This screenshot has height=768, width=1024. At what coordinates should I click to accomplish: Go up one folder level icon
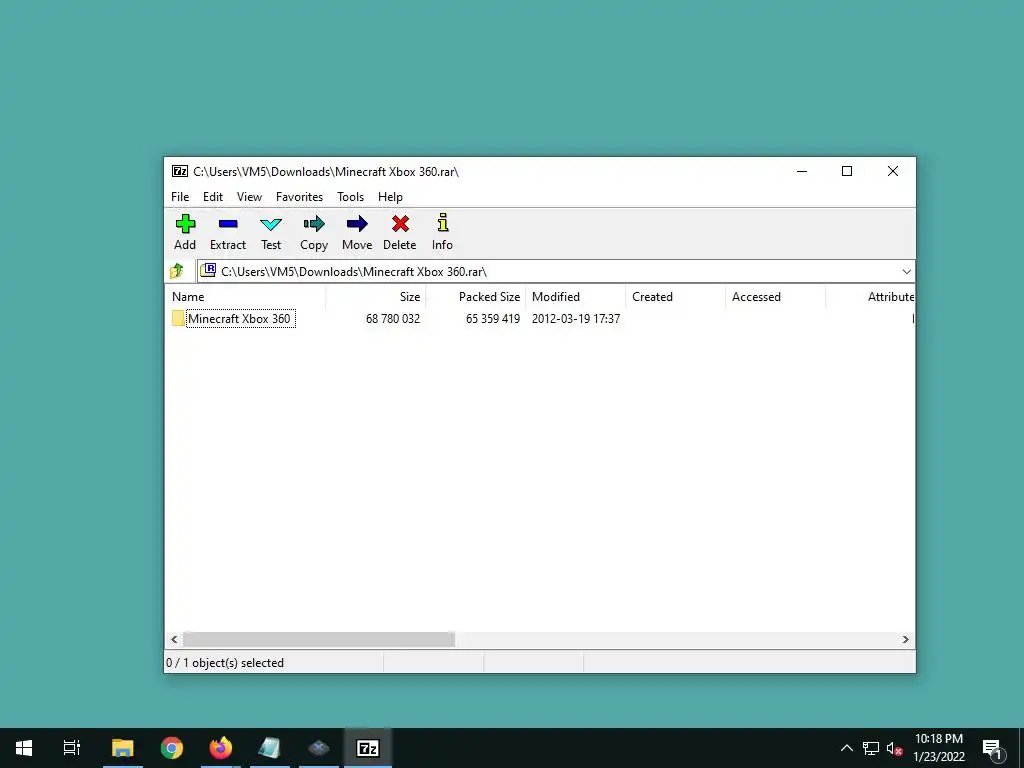tap(176, 271)
